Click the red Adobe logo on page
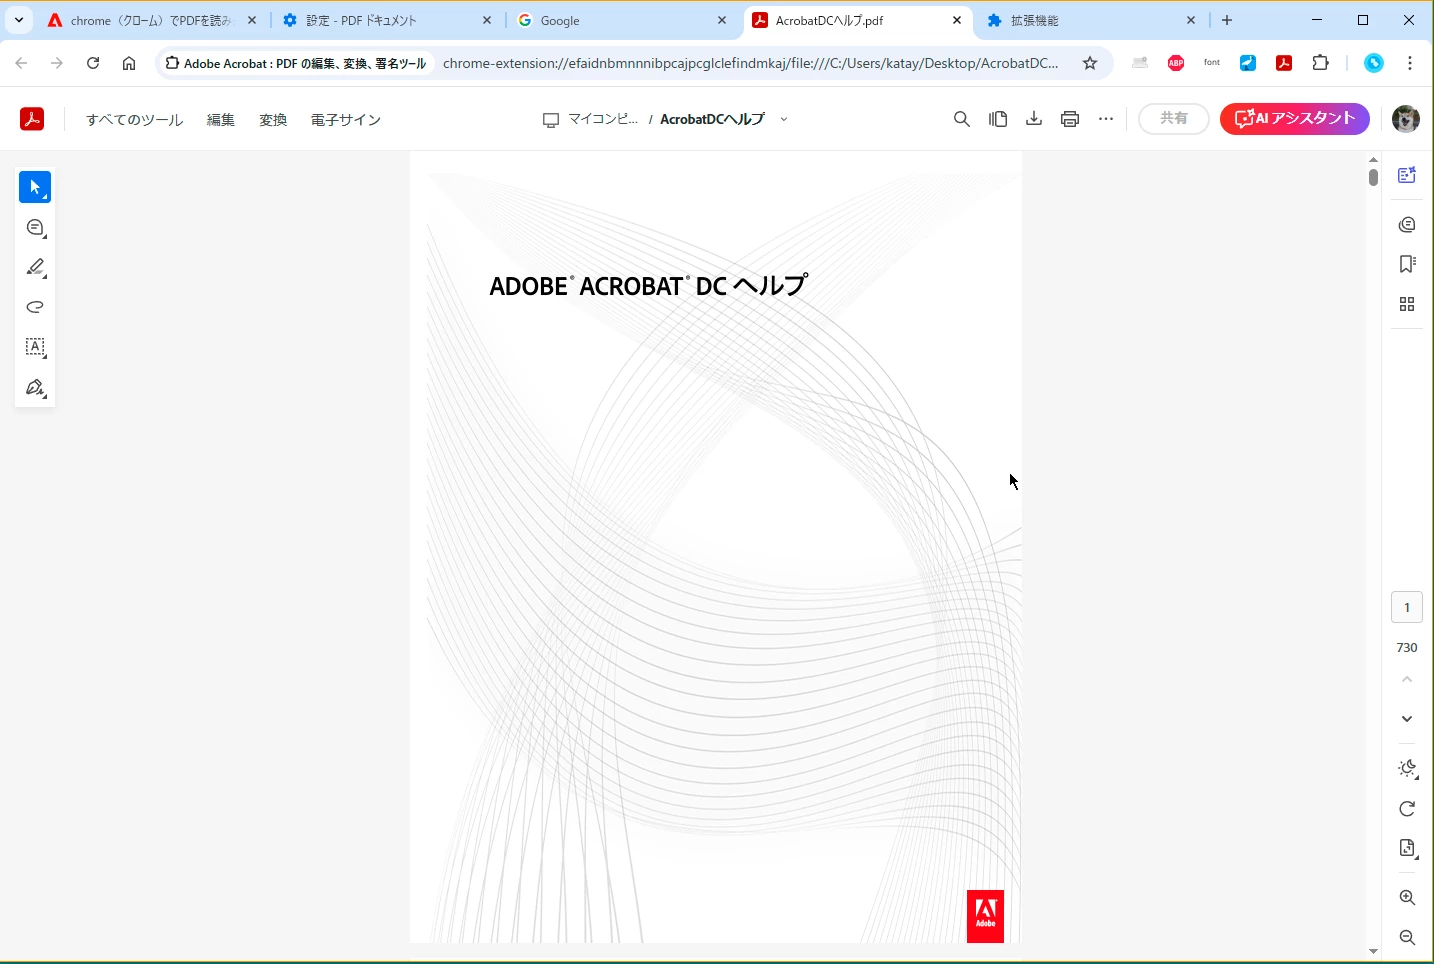The width and height of the screenshot is (1434, 964). [985, 916]
